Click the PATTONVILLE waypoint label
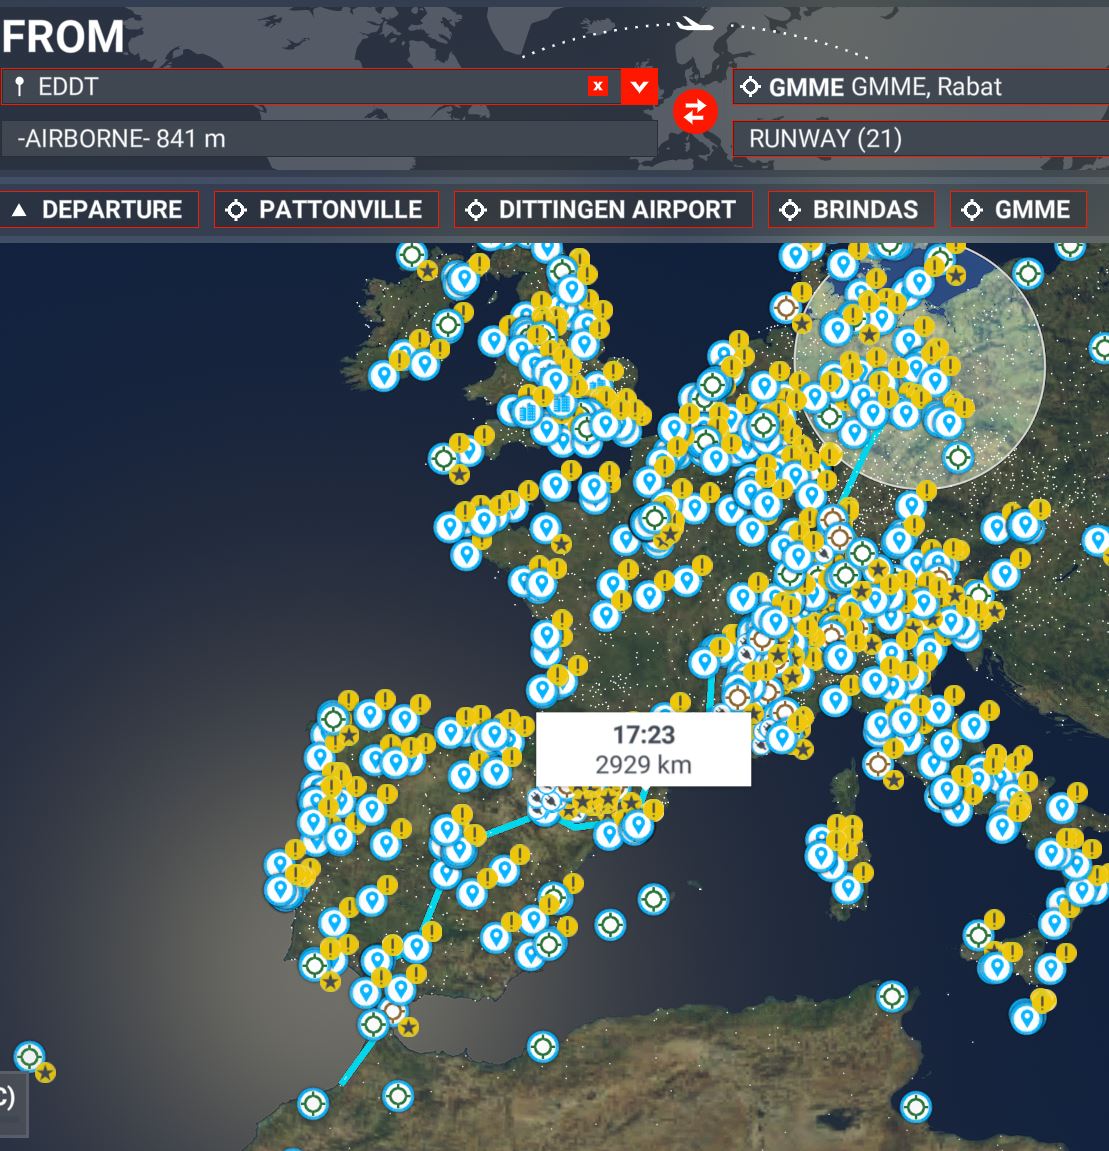Viewport: 1109px width, 1151px height. pos(340,210)
